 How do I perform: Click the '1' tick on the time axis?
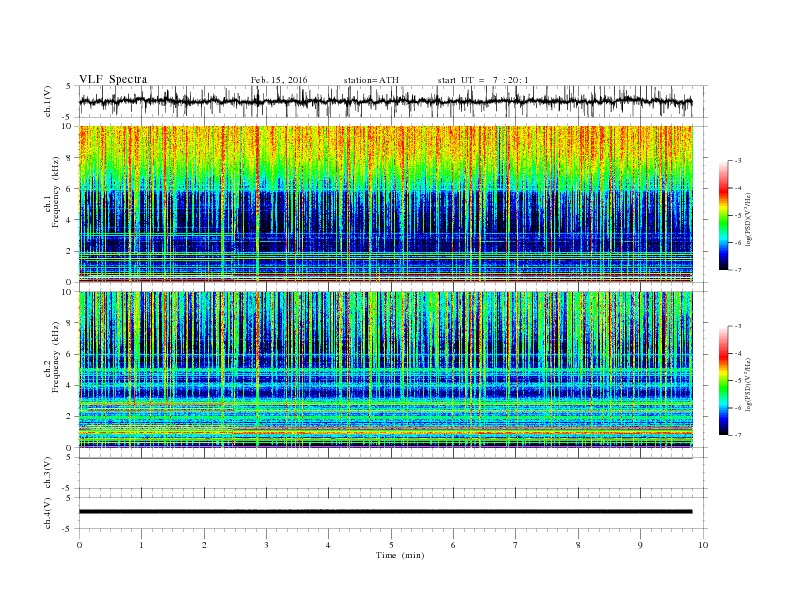[142, 545]
